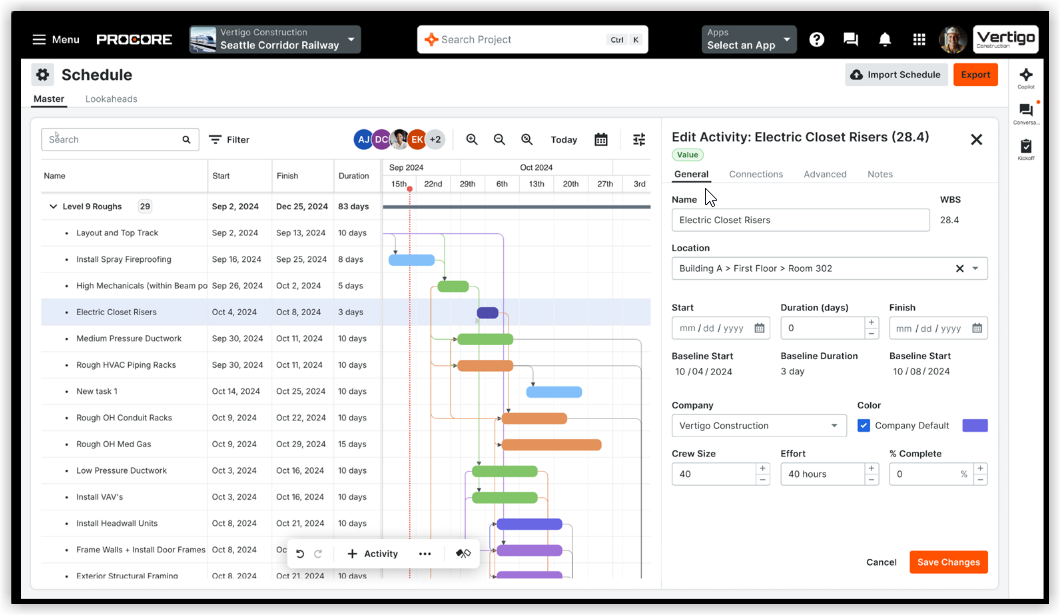This screenshot has width=1061, height=616.
Task: Open the Company dropdown showing Vertigo Construction
Action: [x=759, y=425]
